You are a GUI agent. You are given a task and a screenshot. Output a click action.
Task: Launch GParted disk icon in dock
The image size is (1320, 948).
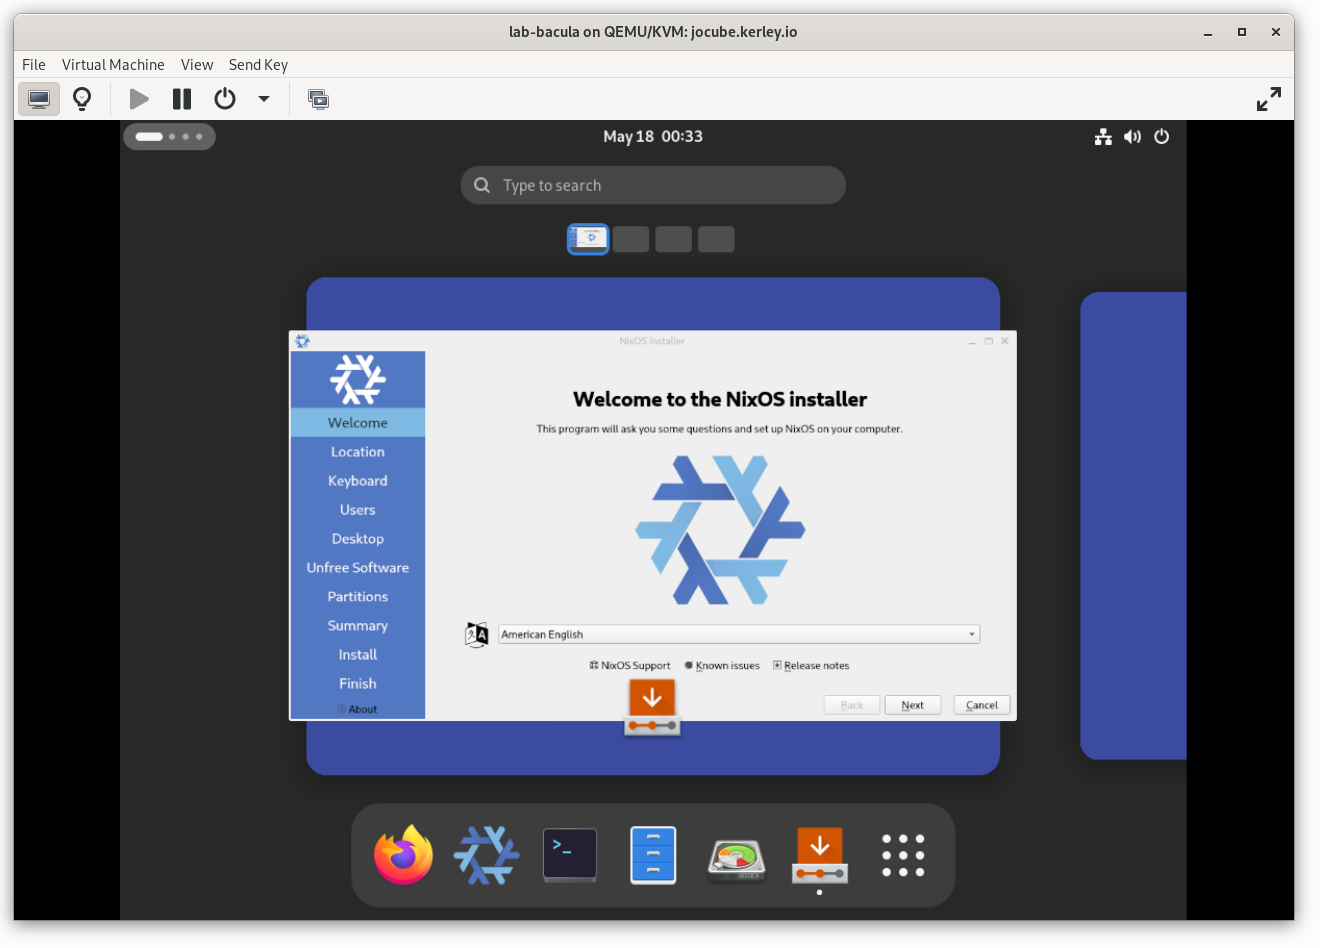click(736, 858)
